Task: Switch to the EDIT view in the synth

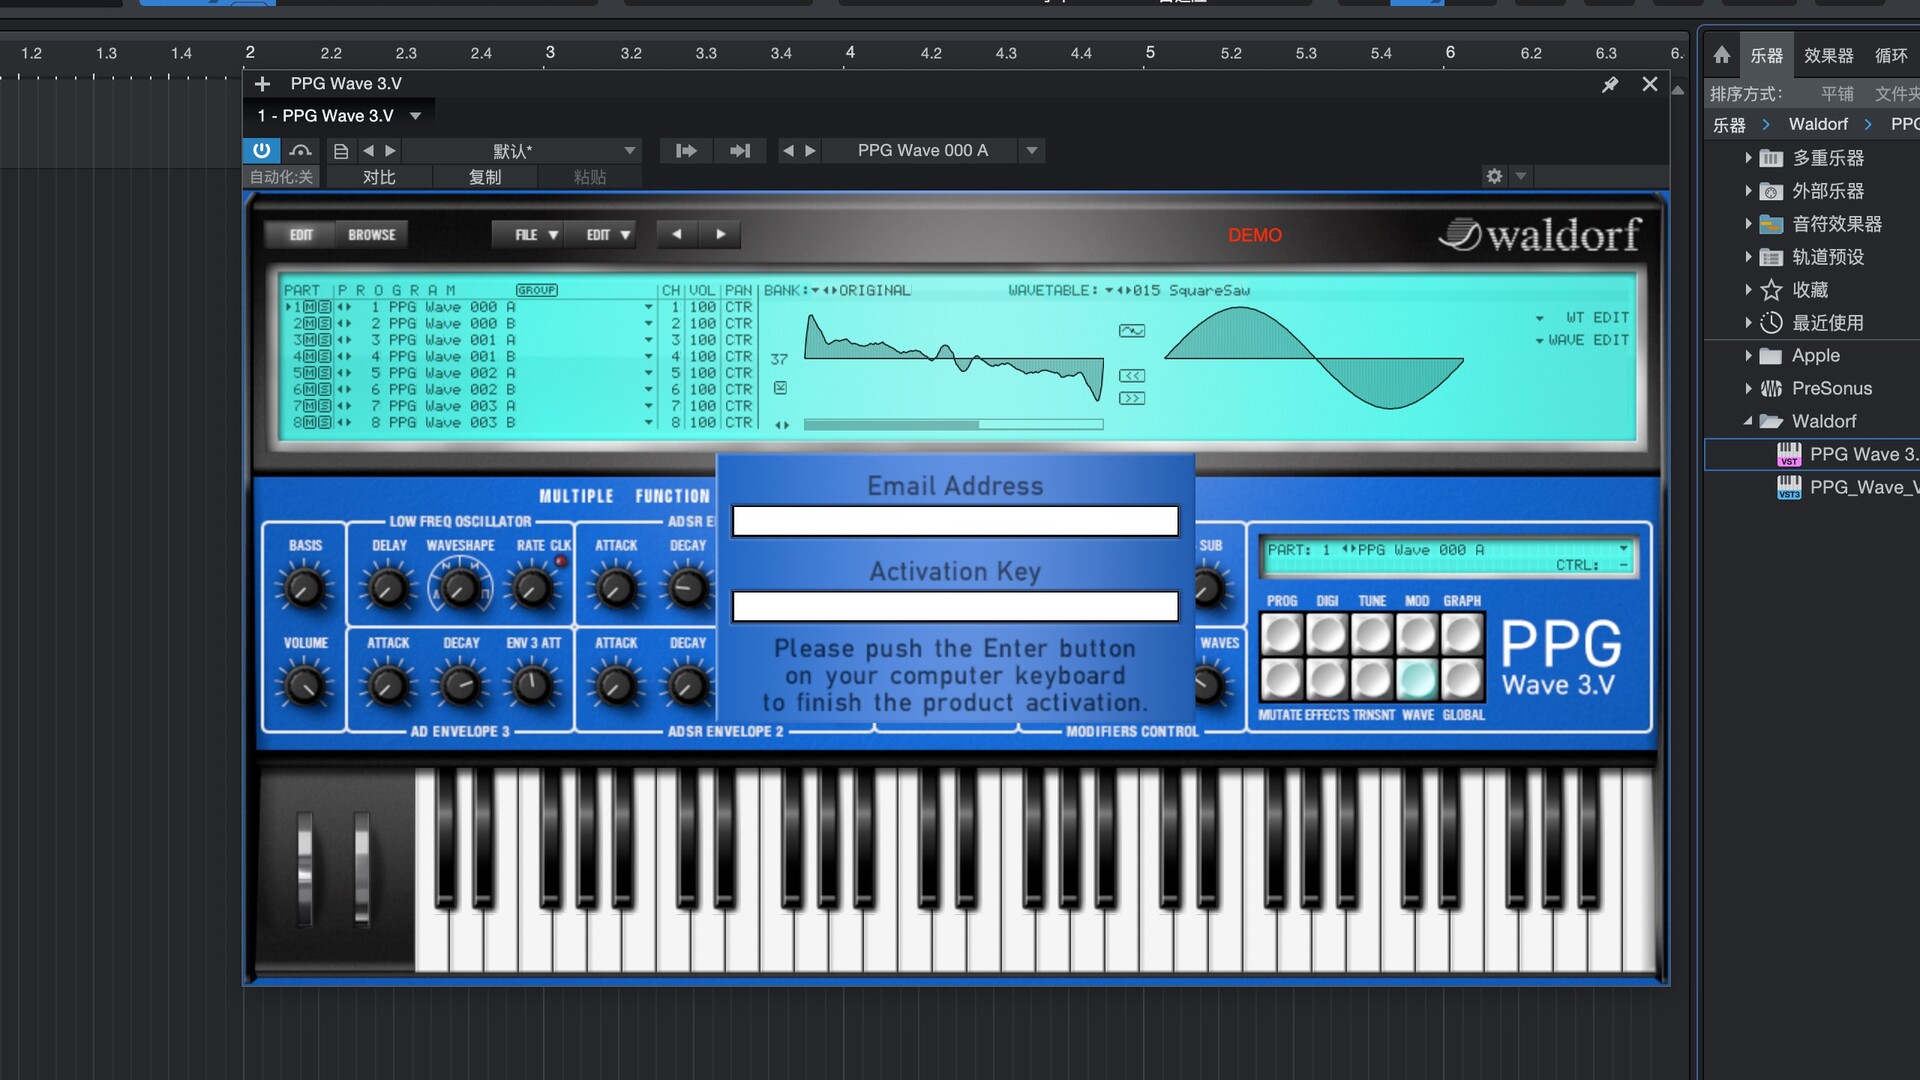Action: coord(301,235)
